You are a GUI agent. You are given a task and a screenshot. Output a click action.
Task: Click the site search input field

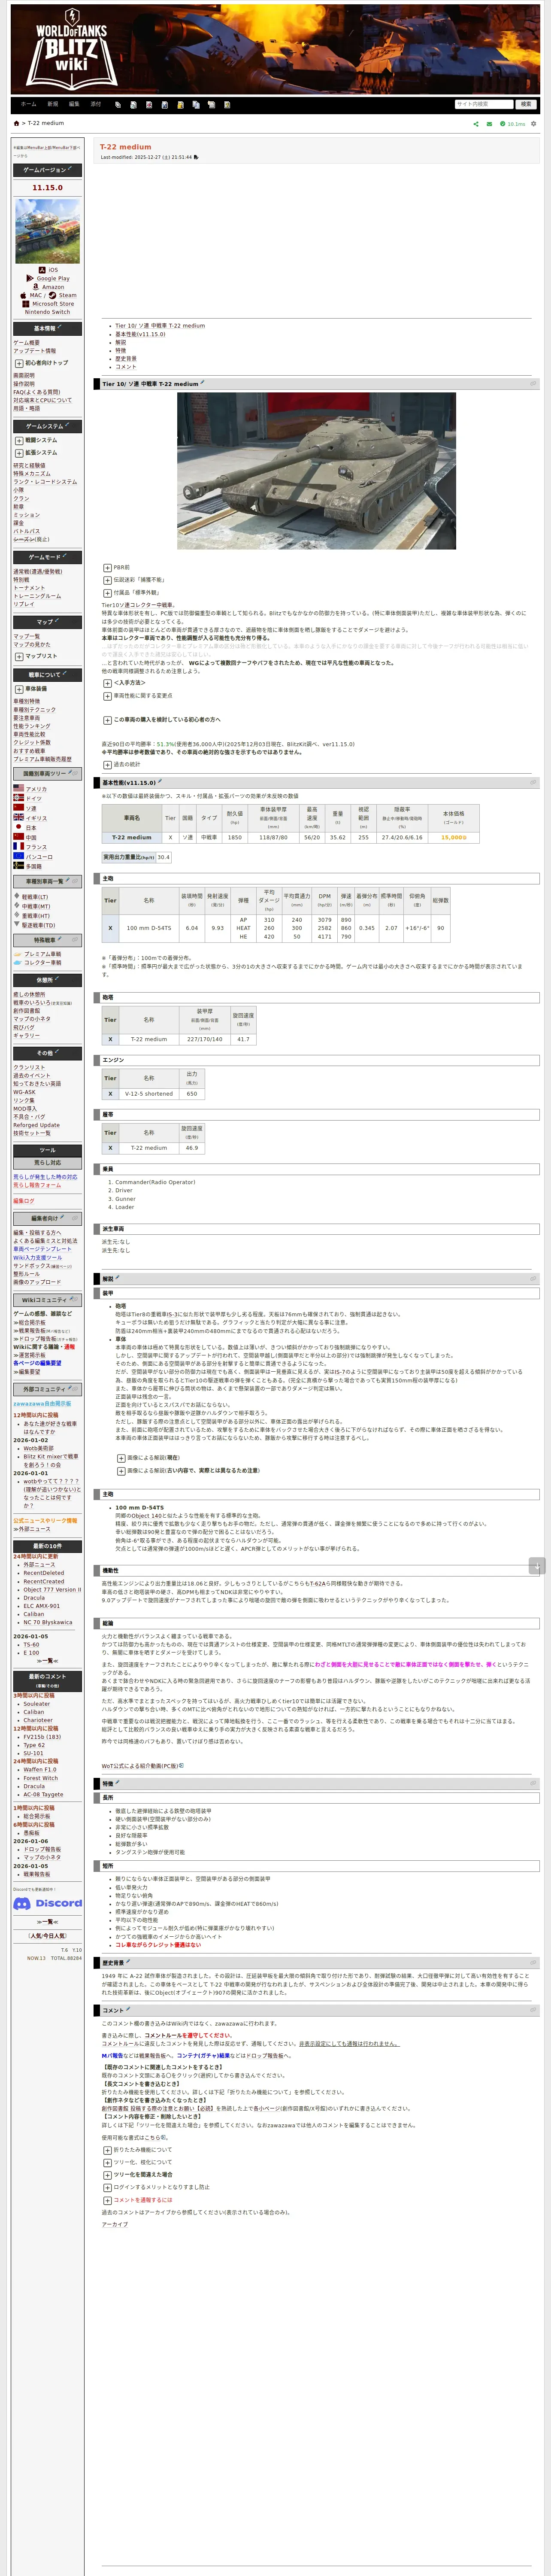coord(484,104)
